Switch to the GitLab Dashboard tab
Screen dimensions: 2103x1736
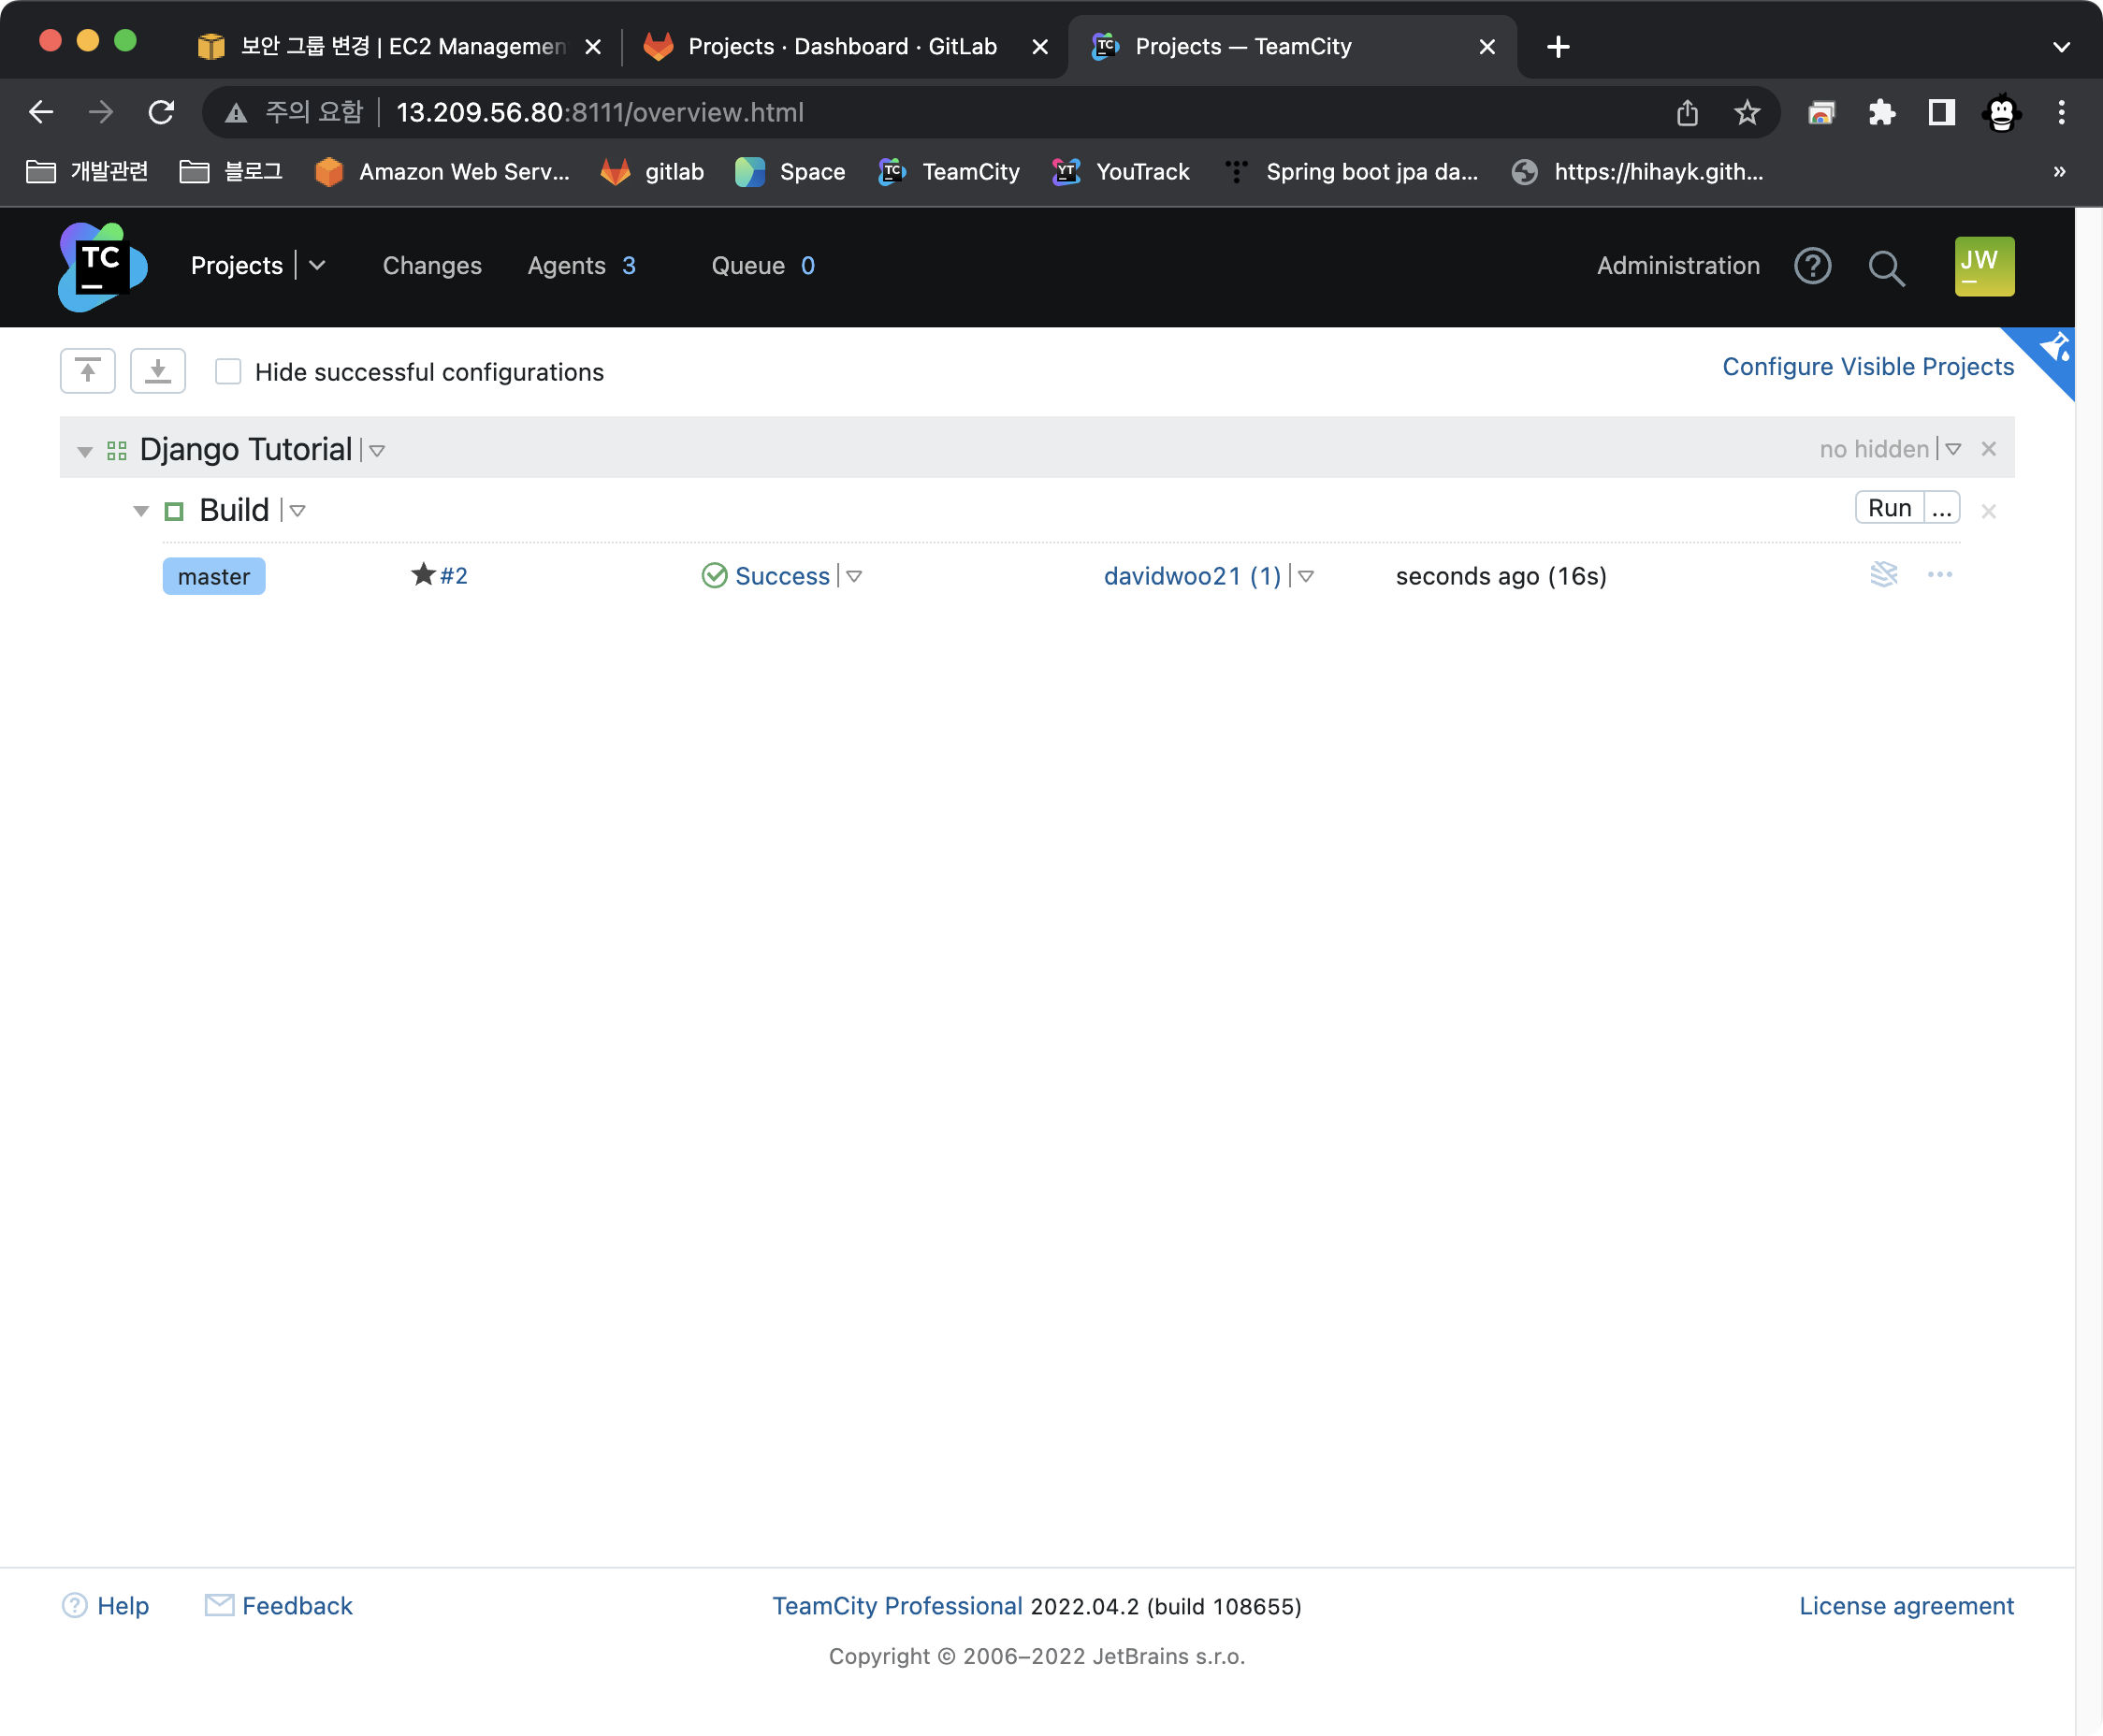845,46
